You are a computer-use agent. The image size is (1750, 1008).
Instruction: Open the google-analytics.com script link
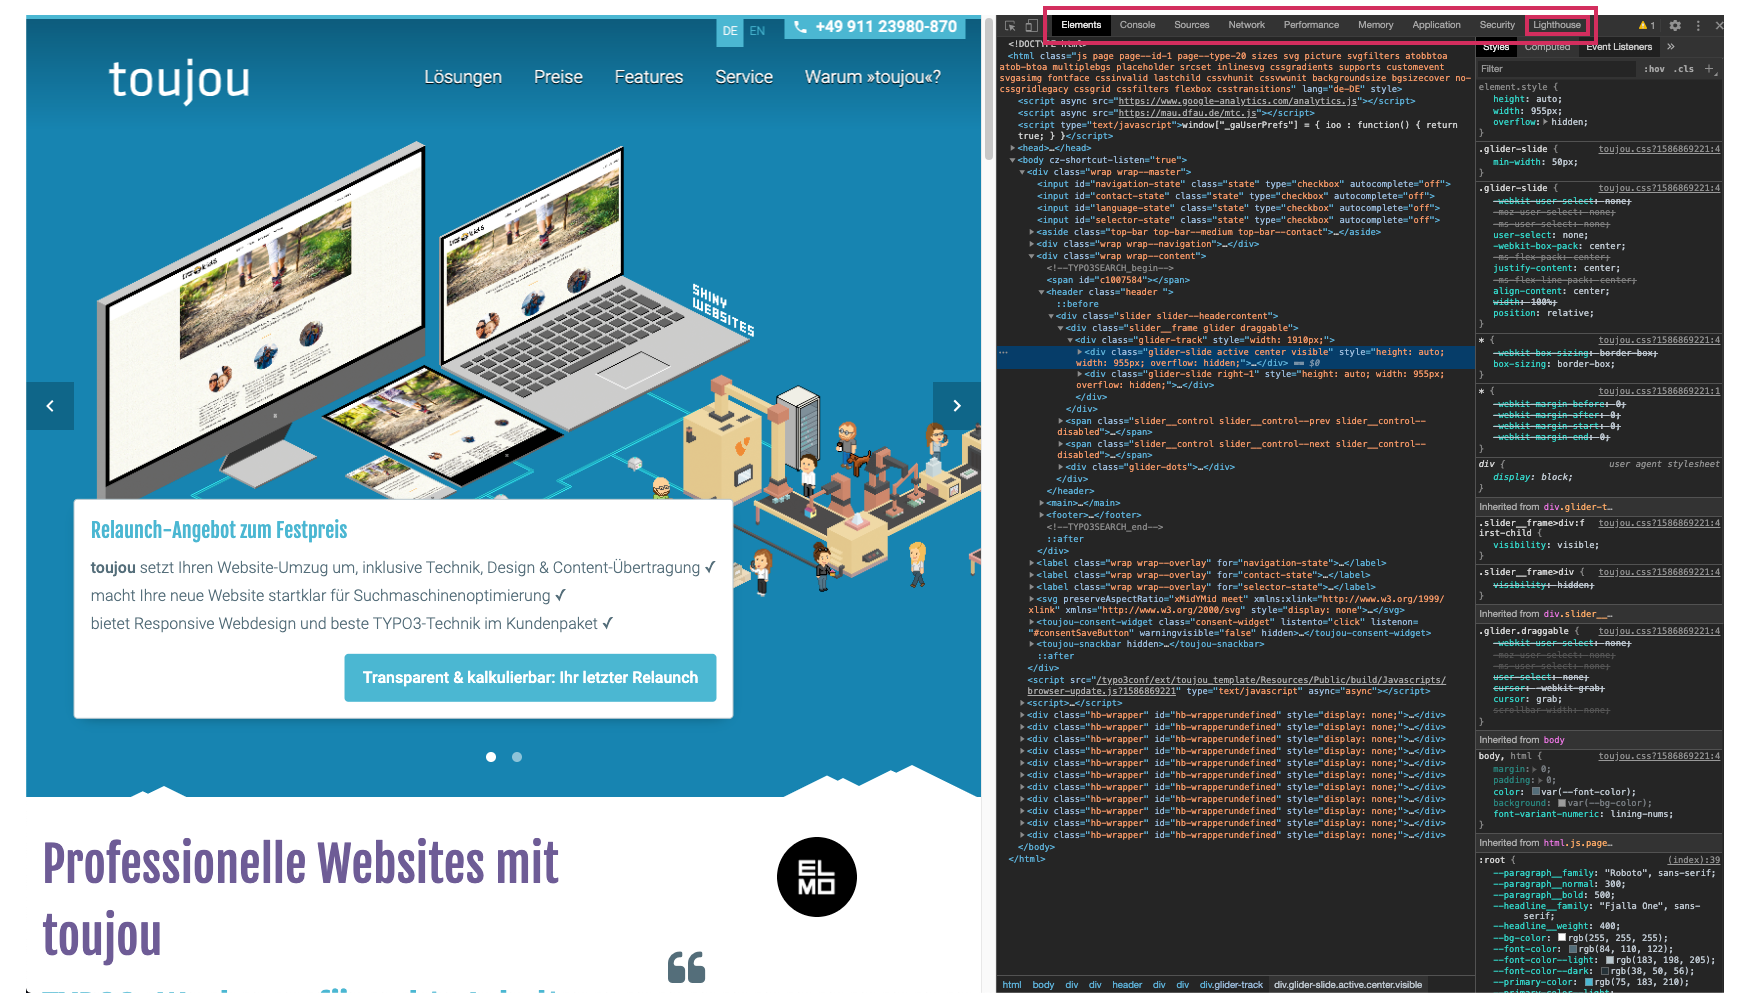tap(1238, 101)
